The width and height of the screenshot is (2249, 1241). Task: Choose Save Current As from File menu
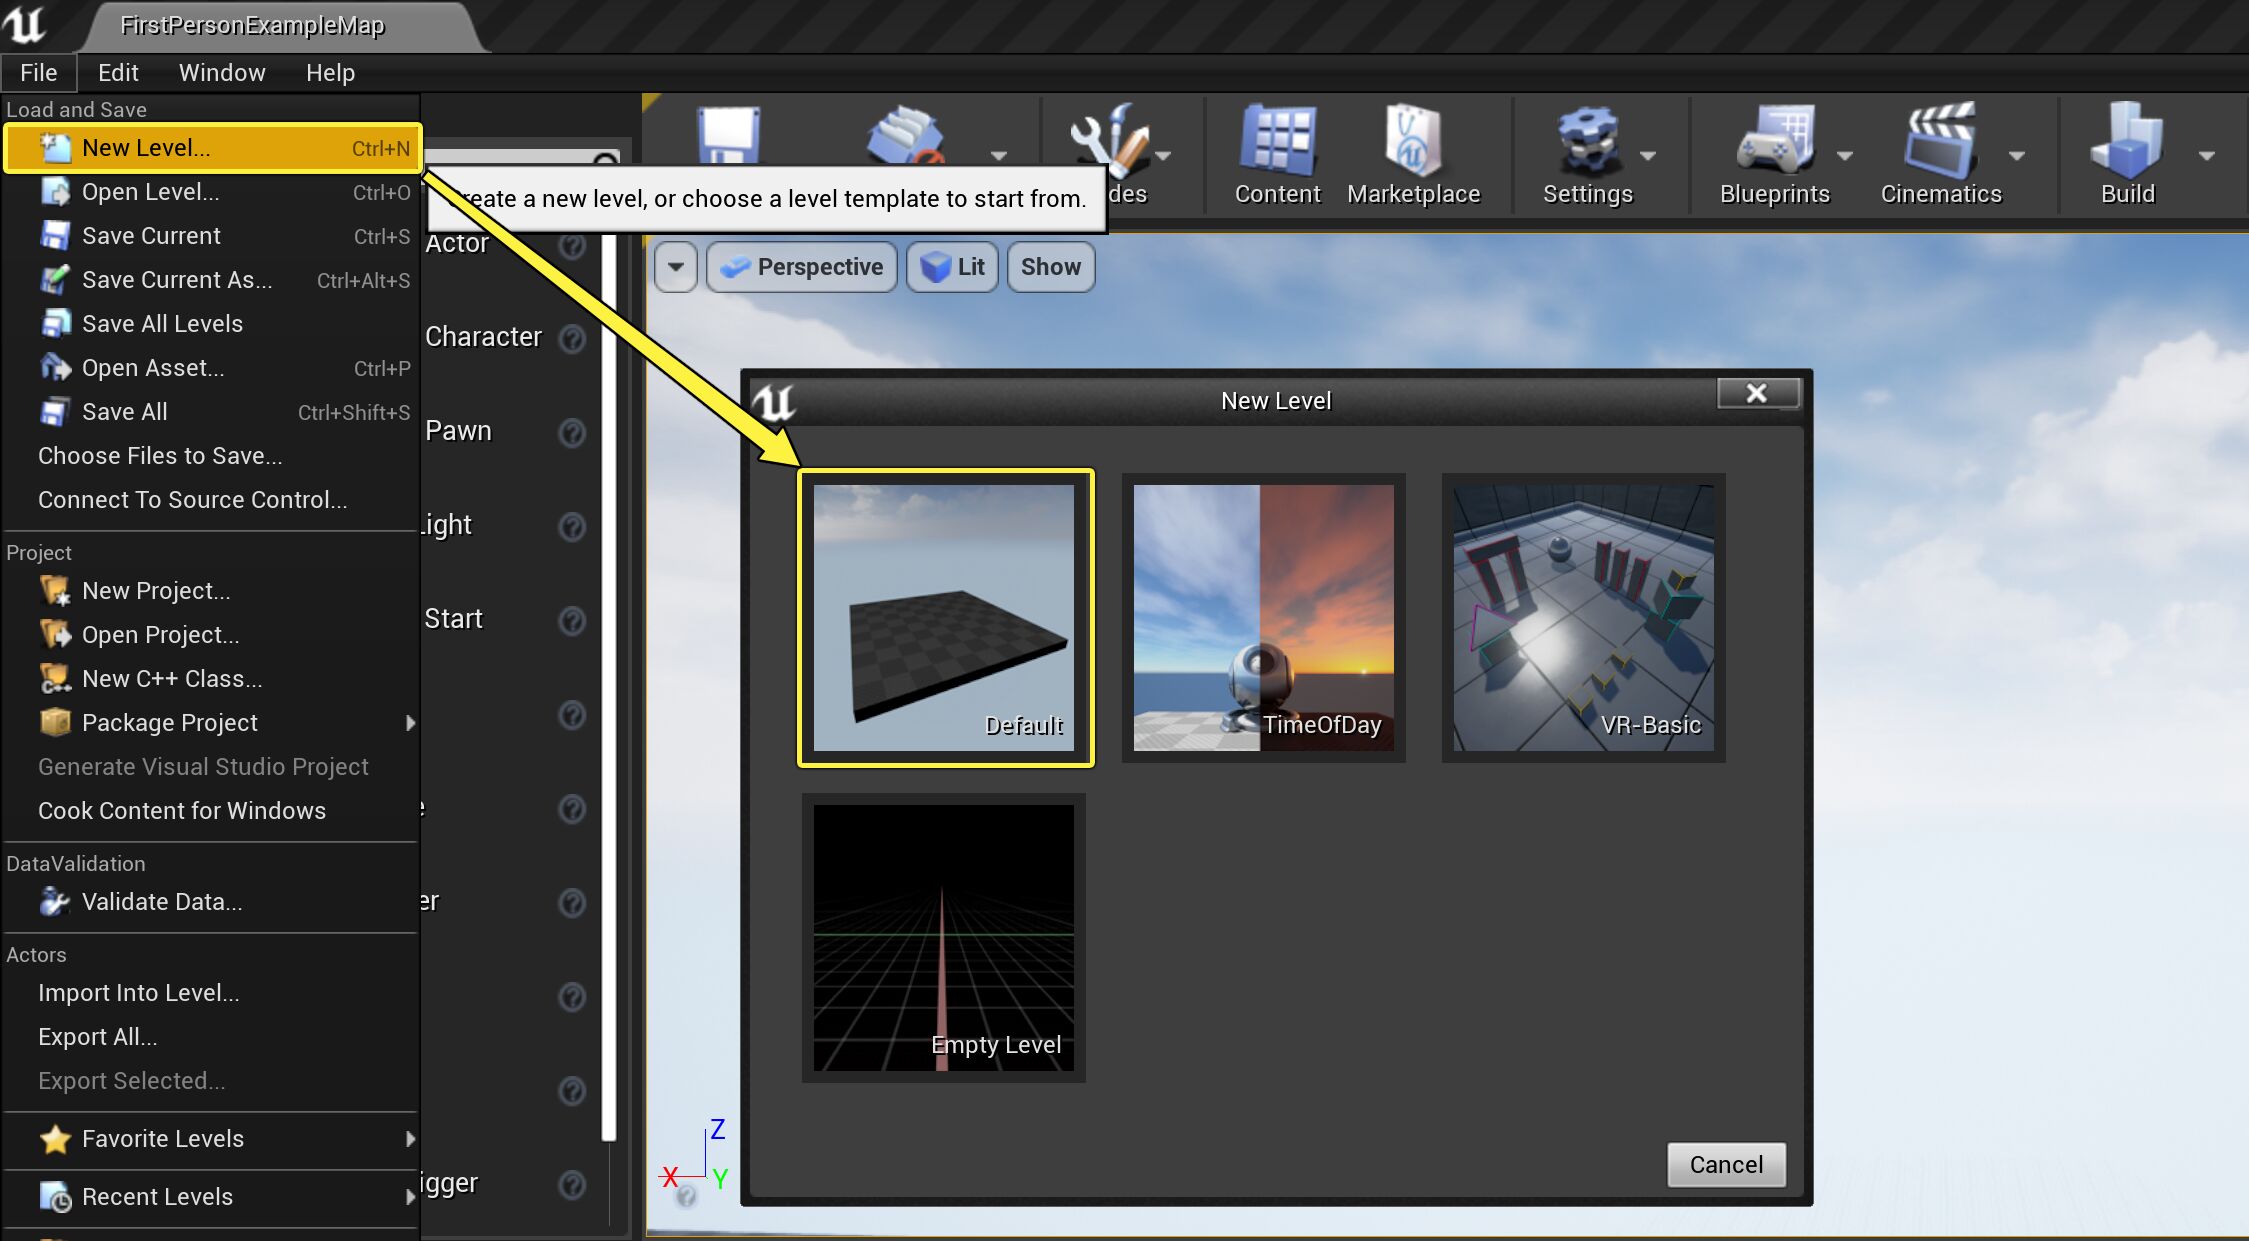tap(177, 280)
